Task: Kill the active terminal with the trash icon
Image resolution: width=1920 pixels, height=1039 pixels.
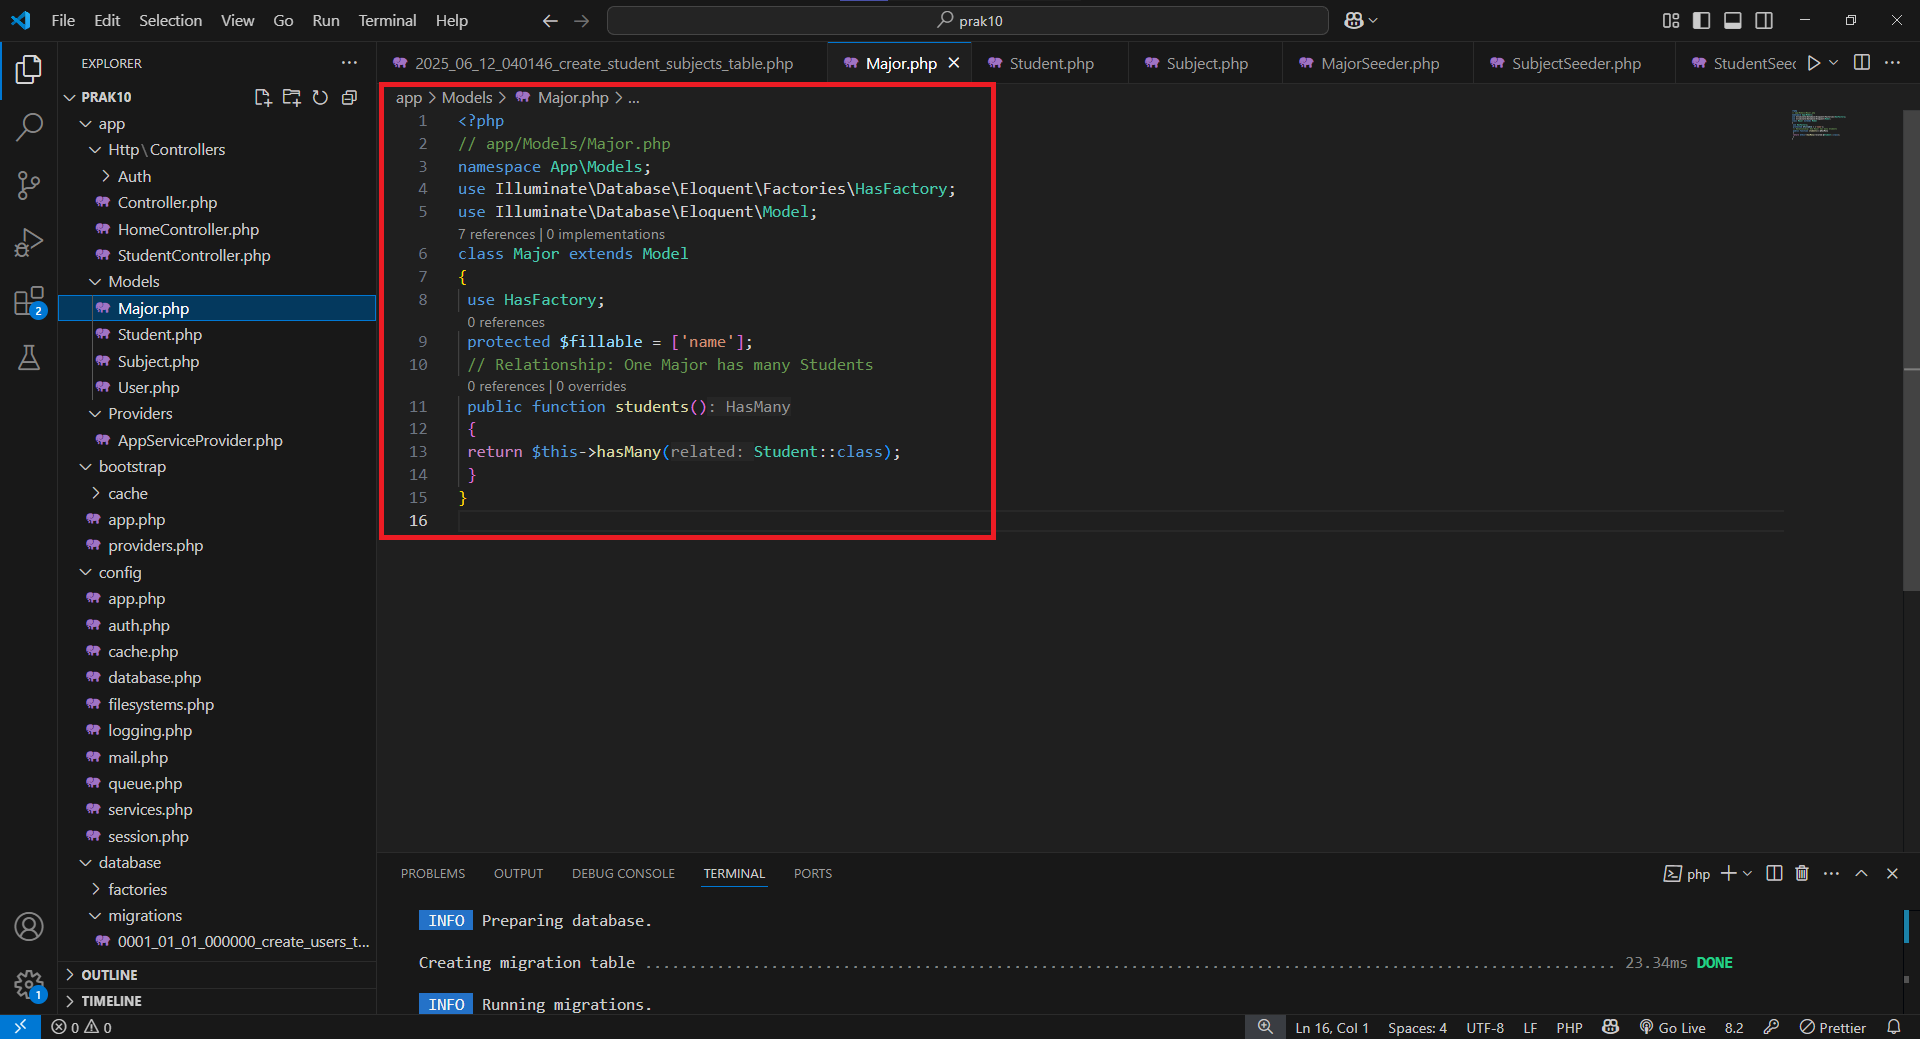Action: click(x=1801, y=873)
